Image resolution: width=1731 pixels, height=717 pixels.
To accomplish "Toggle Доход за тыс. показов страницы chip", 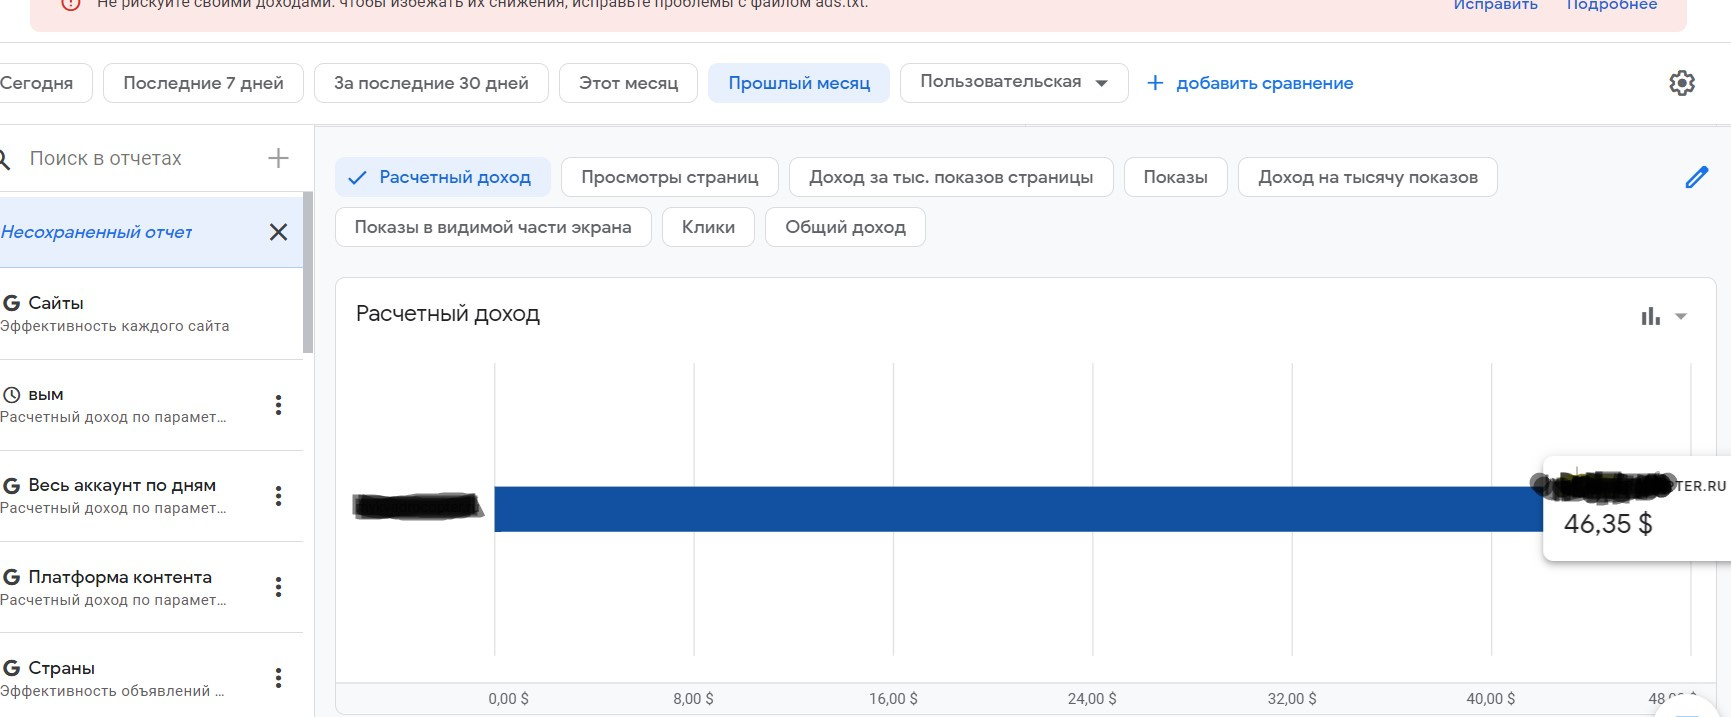I will coord(951,177).
